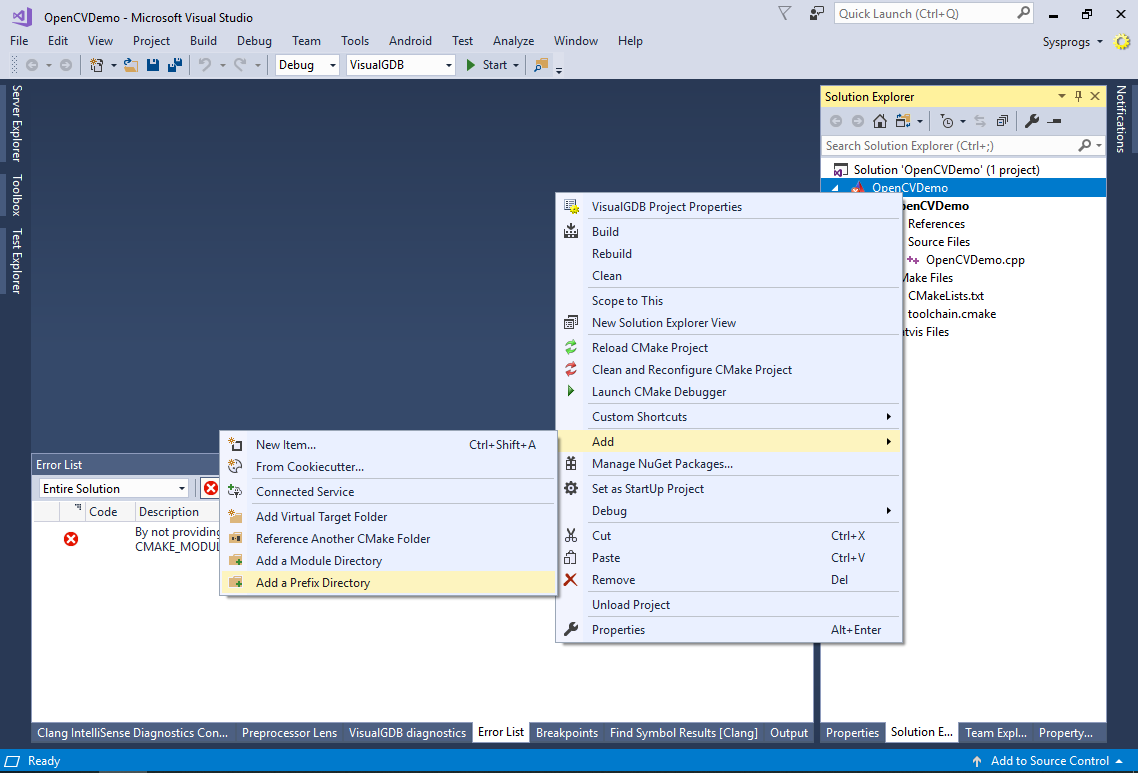Click the red error icon in the list row
The width and height of the screenshot is (1138, 773).
tap(71, 539)
